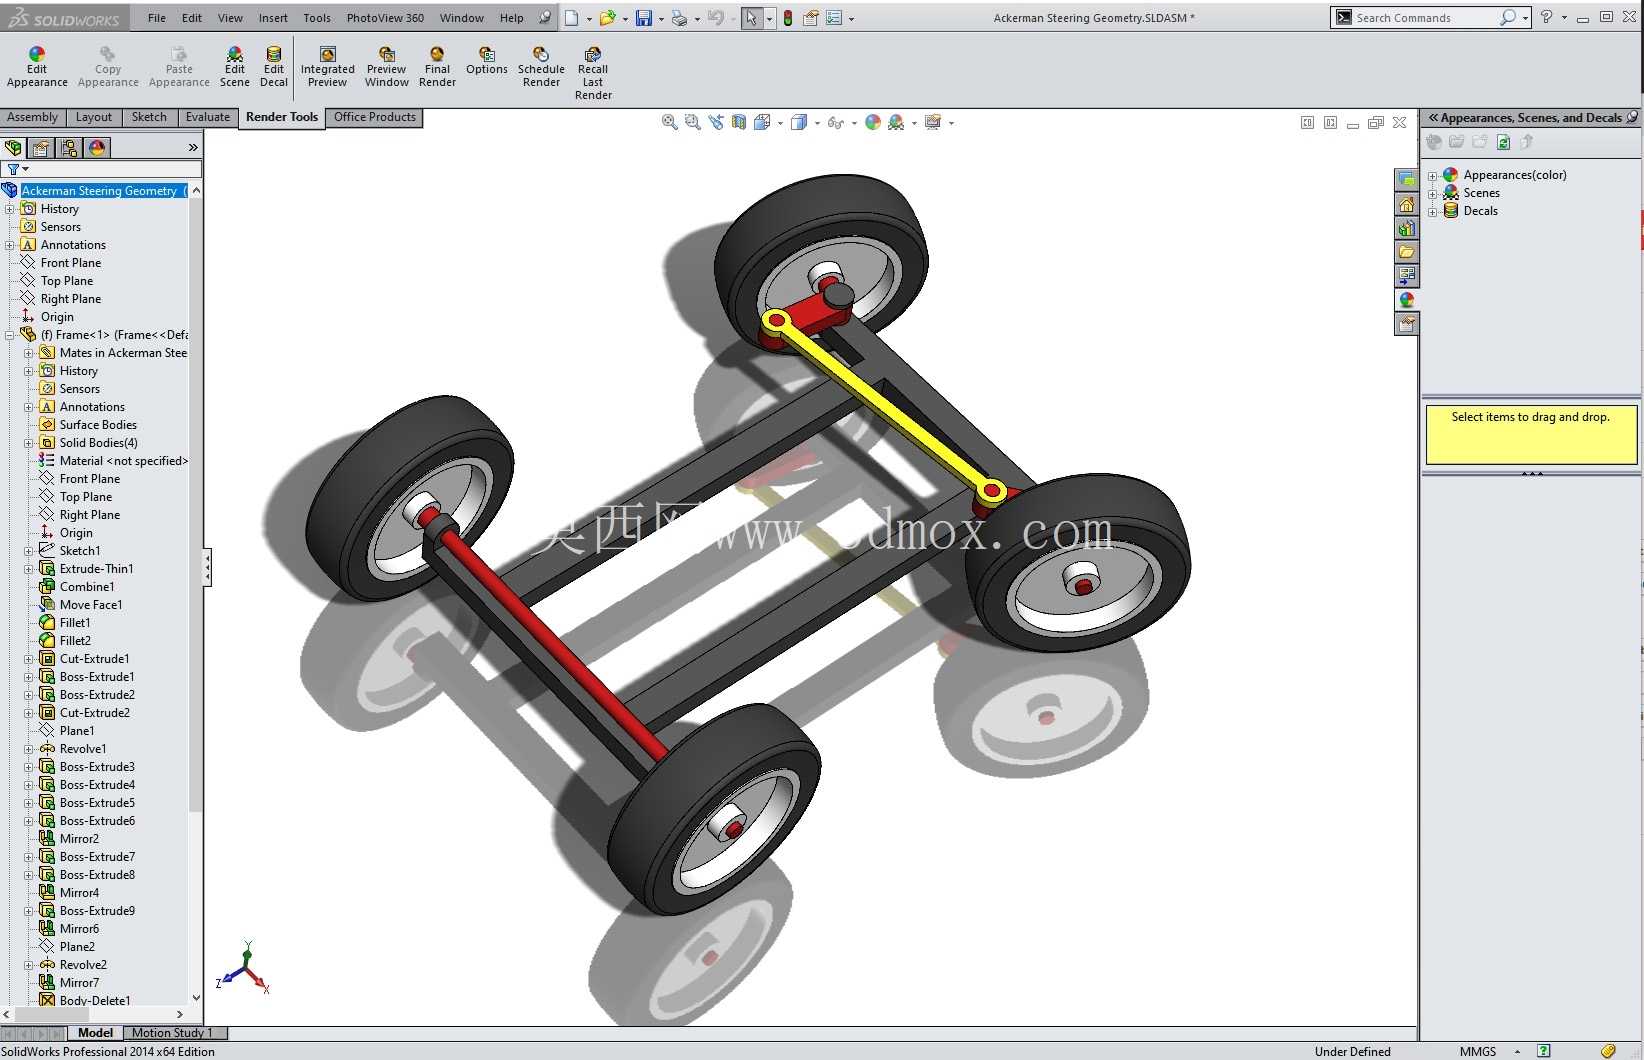
Task: Click the Section View icon
Action: pyautogui.click(x=739, y=122)
